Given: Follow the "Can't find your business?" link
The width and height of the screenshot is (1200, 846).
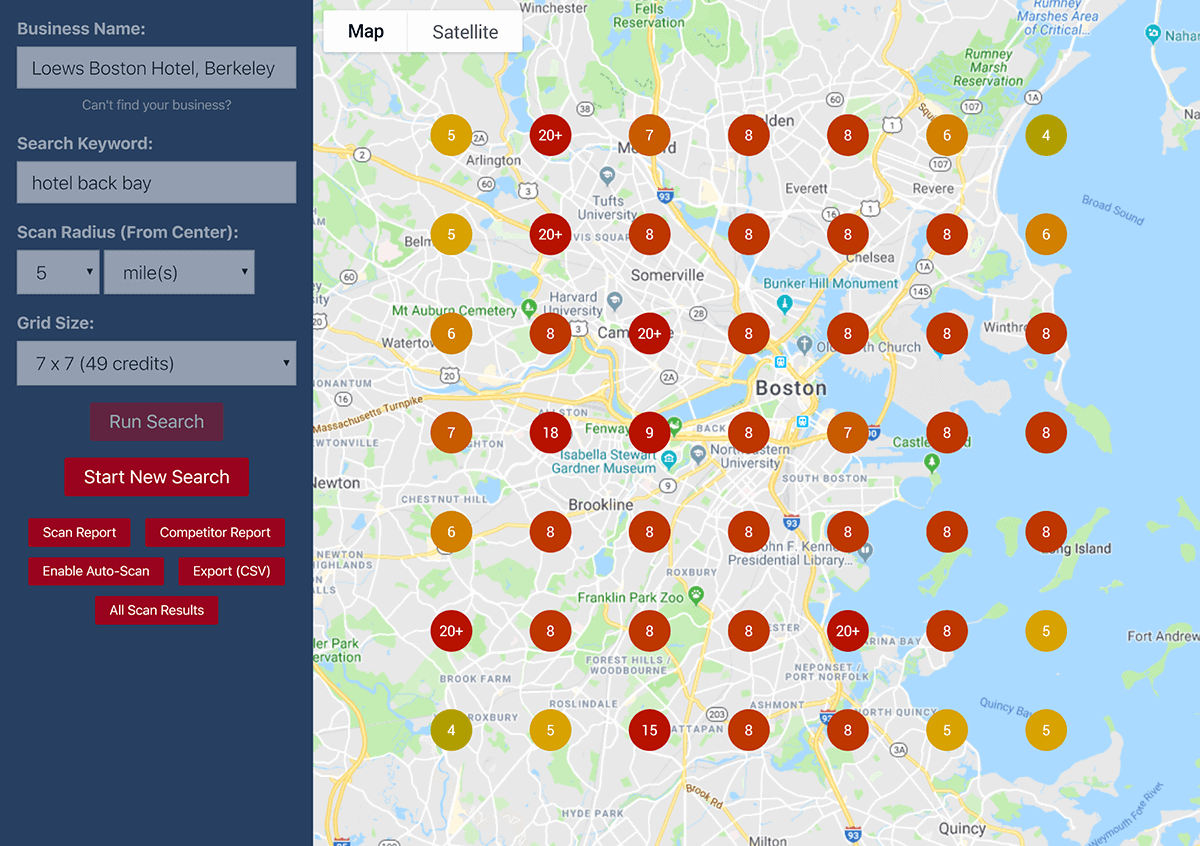Looking at the screenshot, I should 156,105.
